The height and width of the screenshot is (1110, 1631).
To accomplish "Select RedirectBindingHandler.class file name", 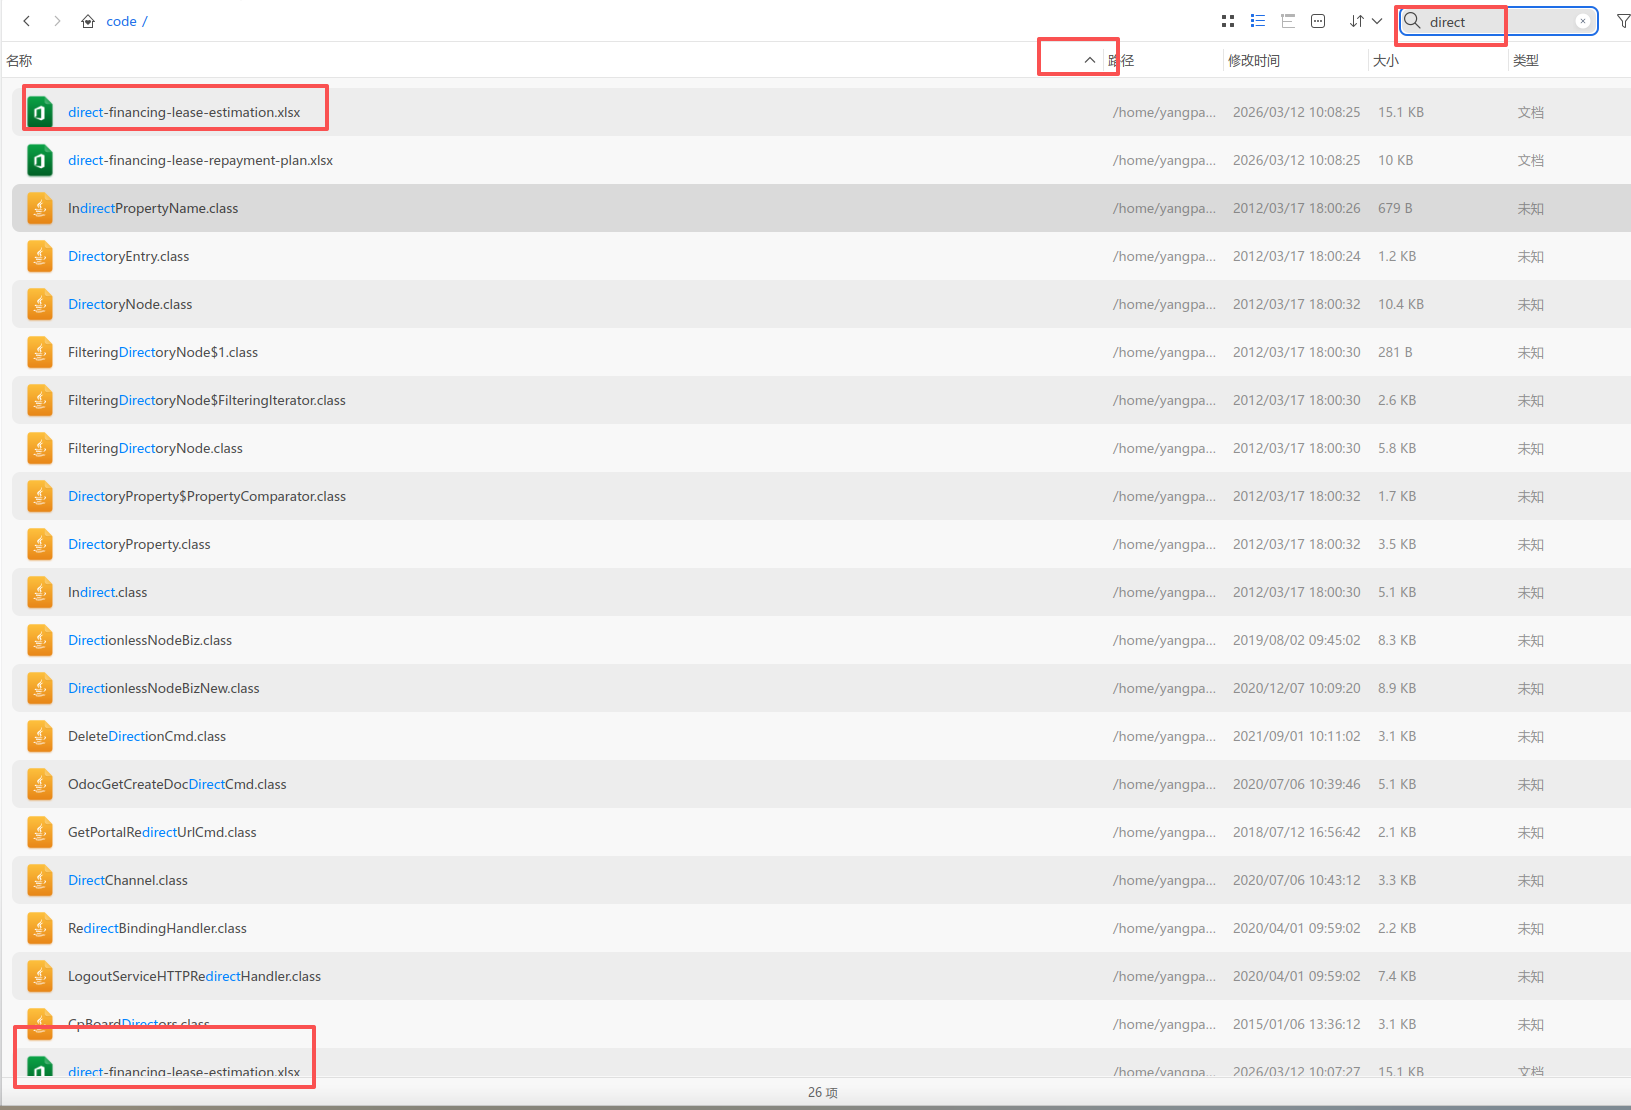I will coord(157,928).
